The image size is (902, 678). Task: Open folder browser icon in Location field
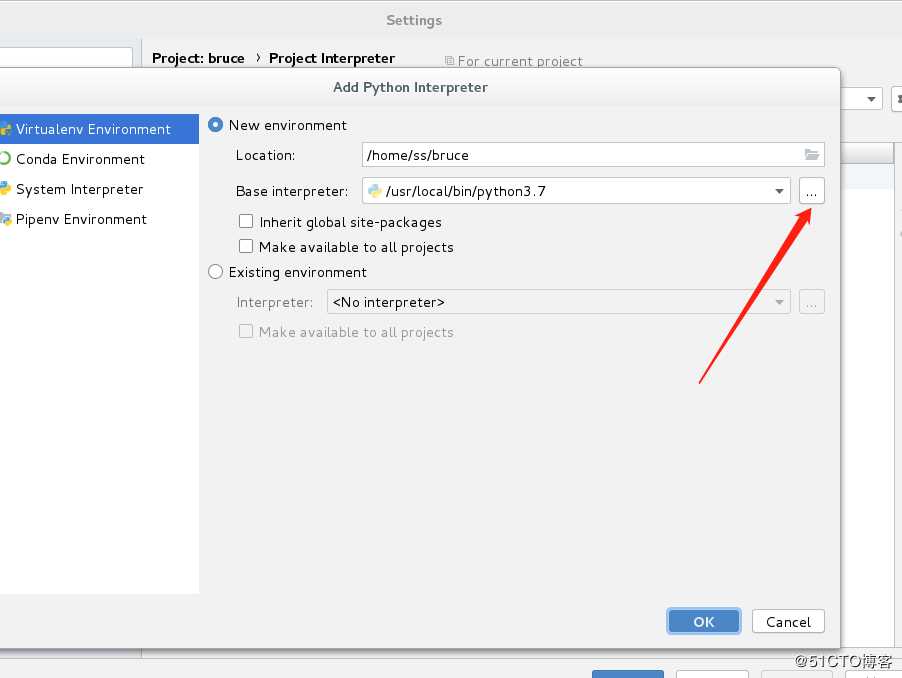(x=812, y=154)
